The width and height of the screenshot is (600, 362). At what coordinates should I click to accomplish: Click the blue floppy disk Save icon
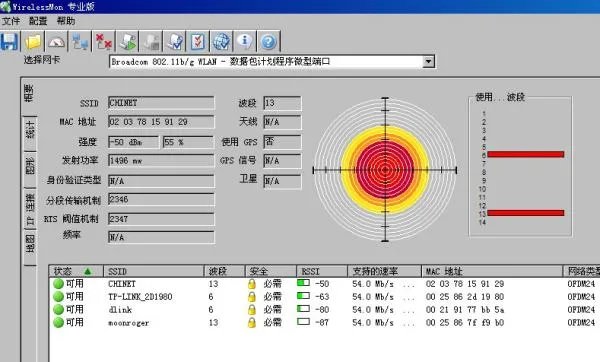pyautogui.click(x=9, y=42)
